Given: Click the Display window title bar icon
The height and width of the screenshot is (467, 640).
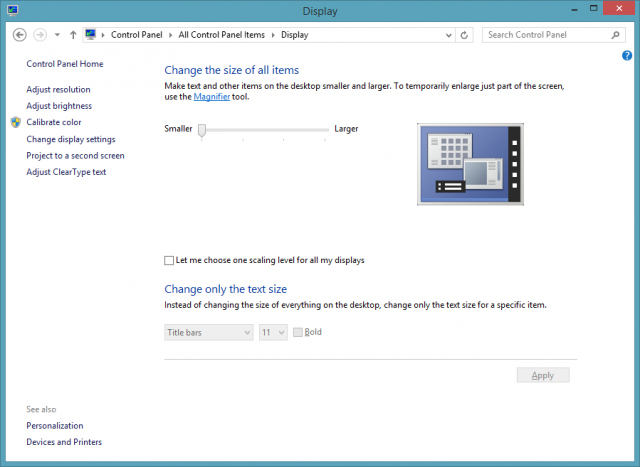Looking at the screenshot, I should coord(13,10).
